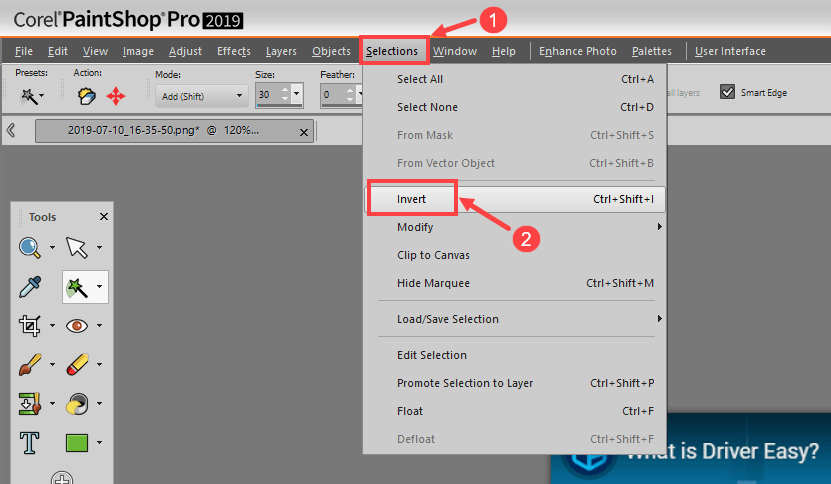
Task: Open the Objects menu
Action: pos(331,51)
